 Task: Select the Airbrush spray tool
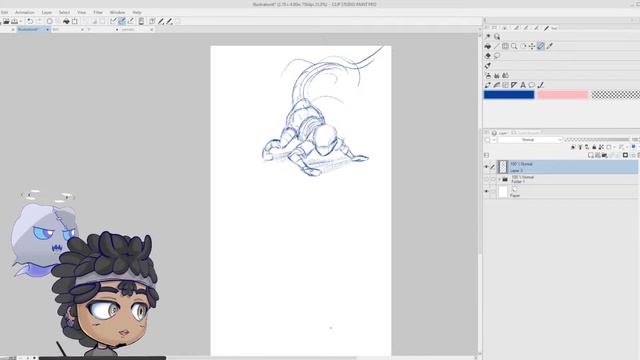(488, 76)
